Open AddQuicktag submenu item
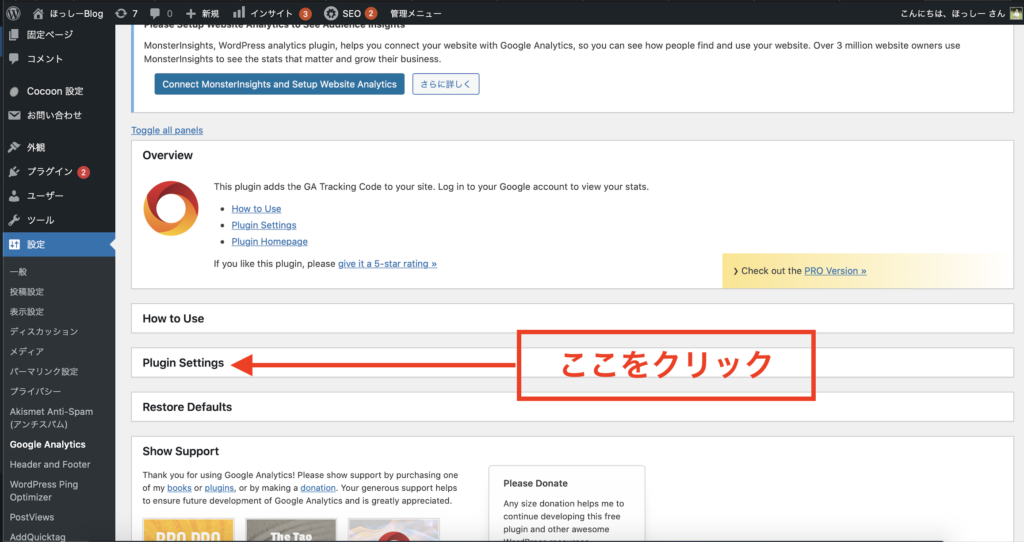Screen dimensions: 1024x542 tap(37, 537)
